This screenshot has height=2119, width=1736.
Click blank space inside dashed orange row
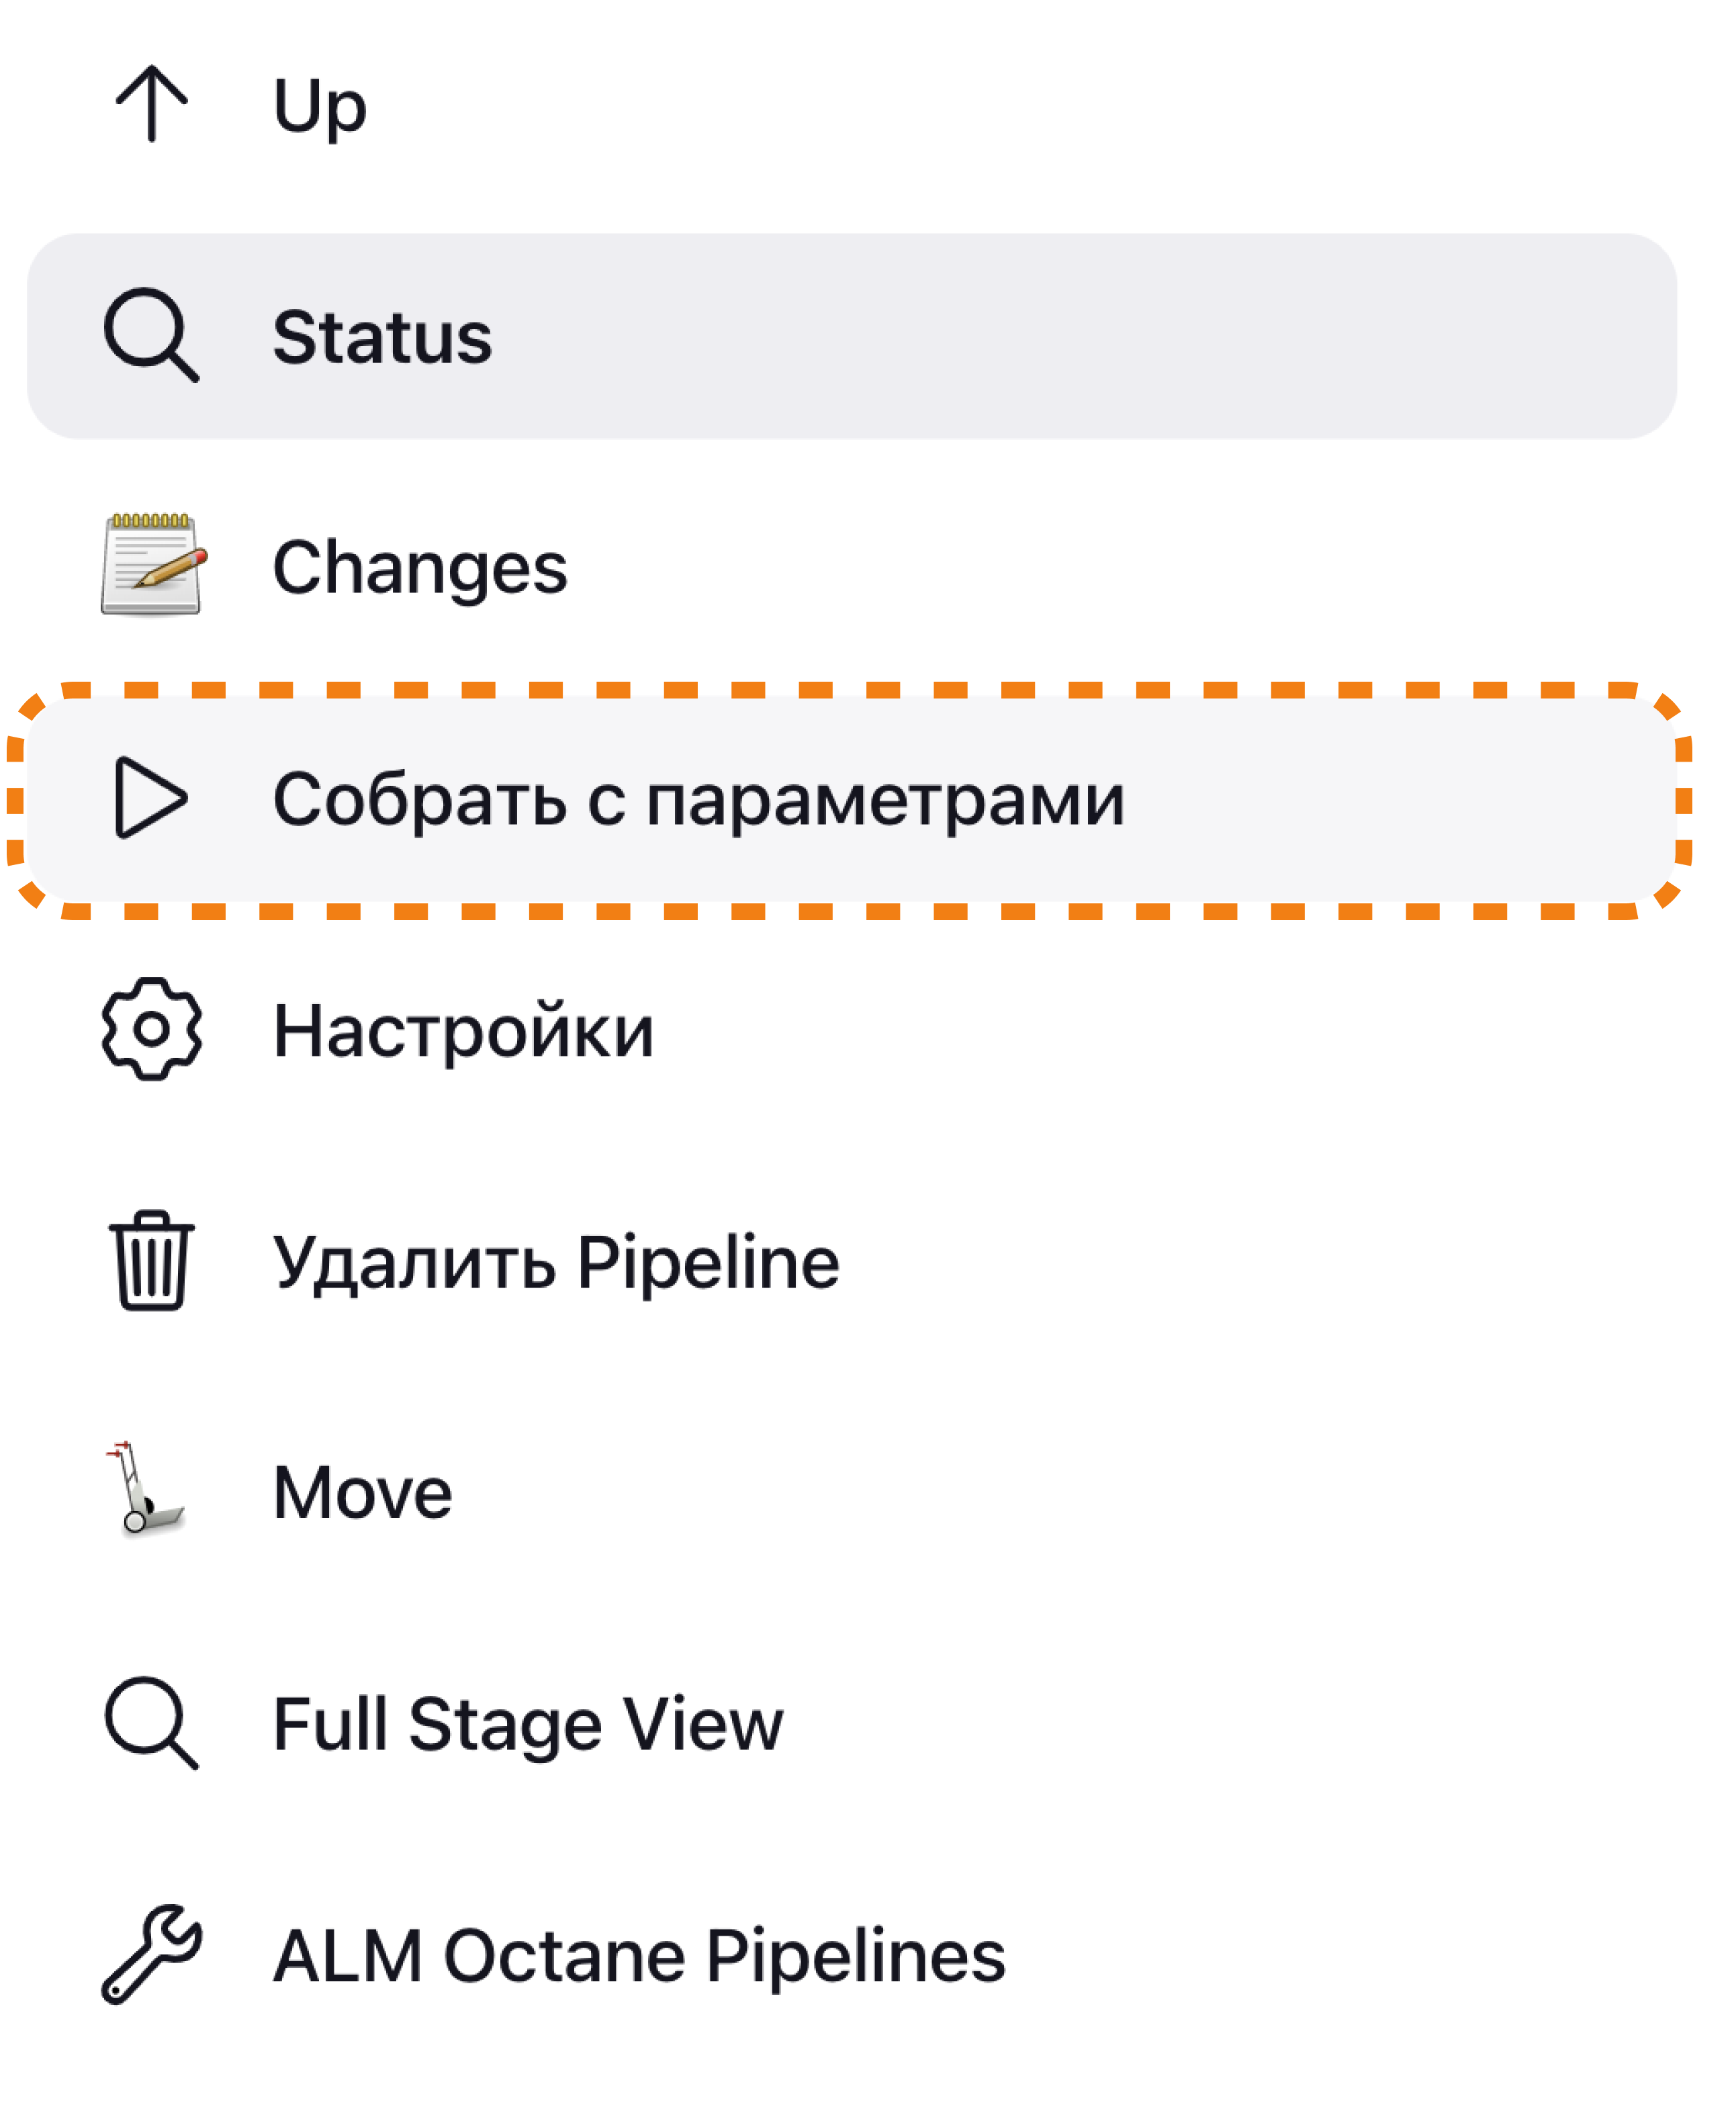pos(1400,800)
